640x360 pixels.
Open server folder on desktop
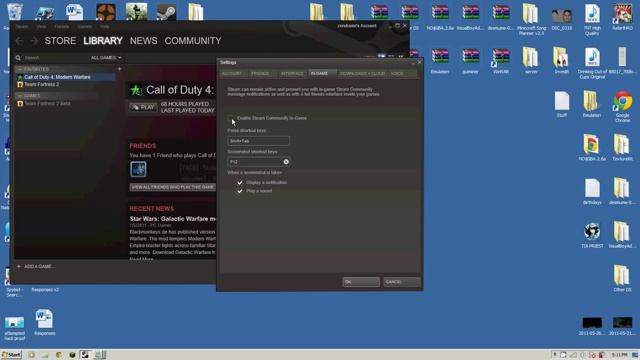point(531,60)
